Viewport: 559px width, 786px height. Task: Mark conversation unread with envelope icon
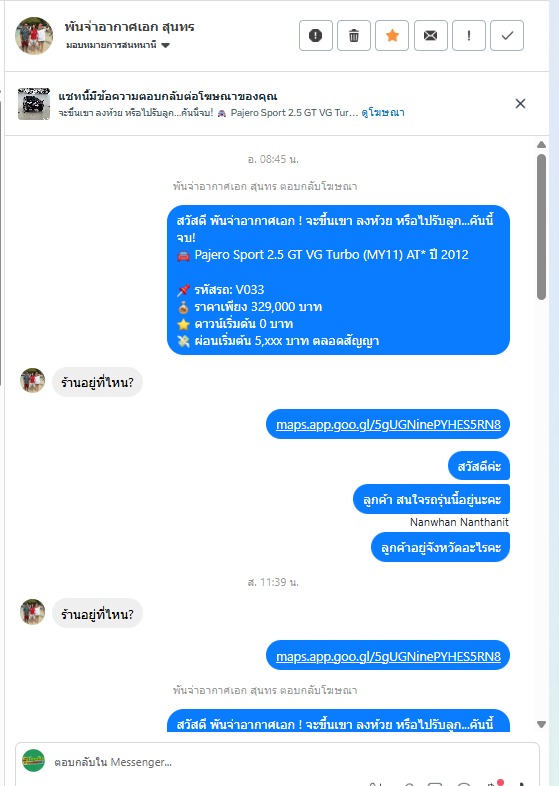point(431,36)
